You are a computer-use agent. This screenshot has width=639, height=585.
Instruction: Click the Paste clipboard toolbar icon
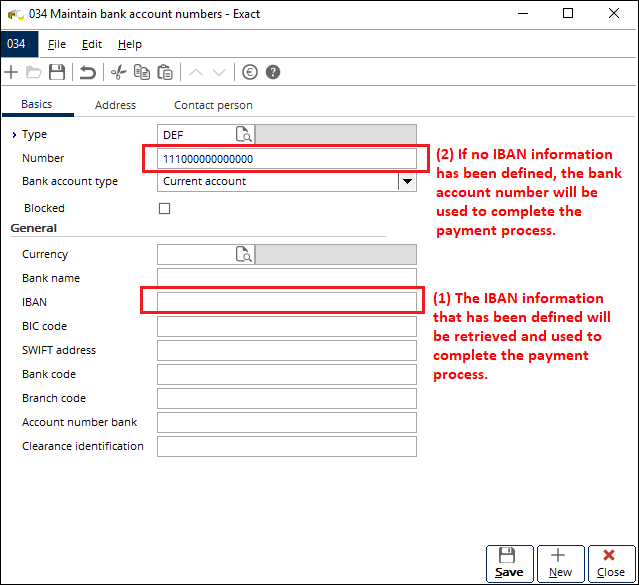pos(165,72)
